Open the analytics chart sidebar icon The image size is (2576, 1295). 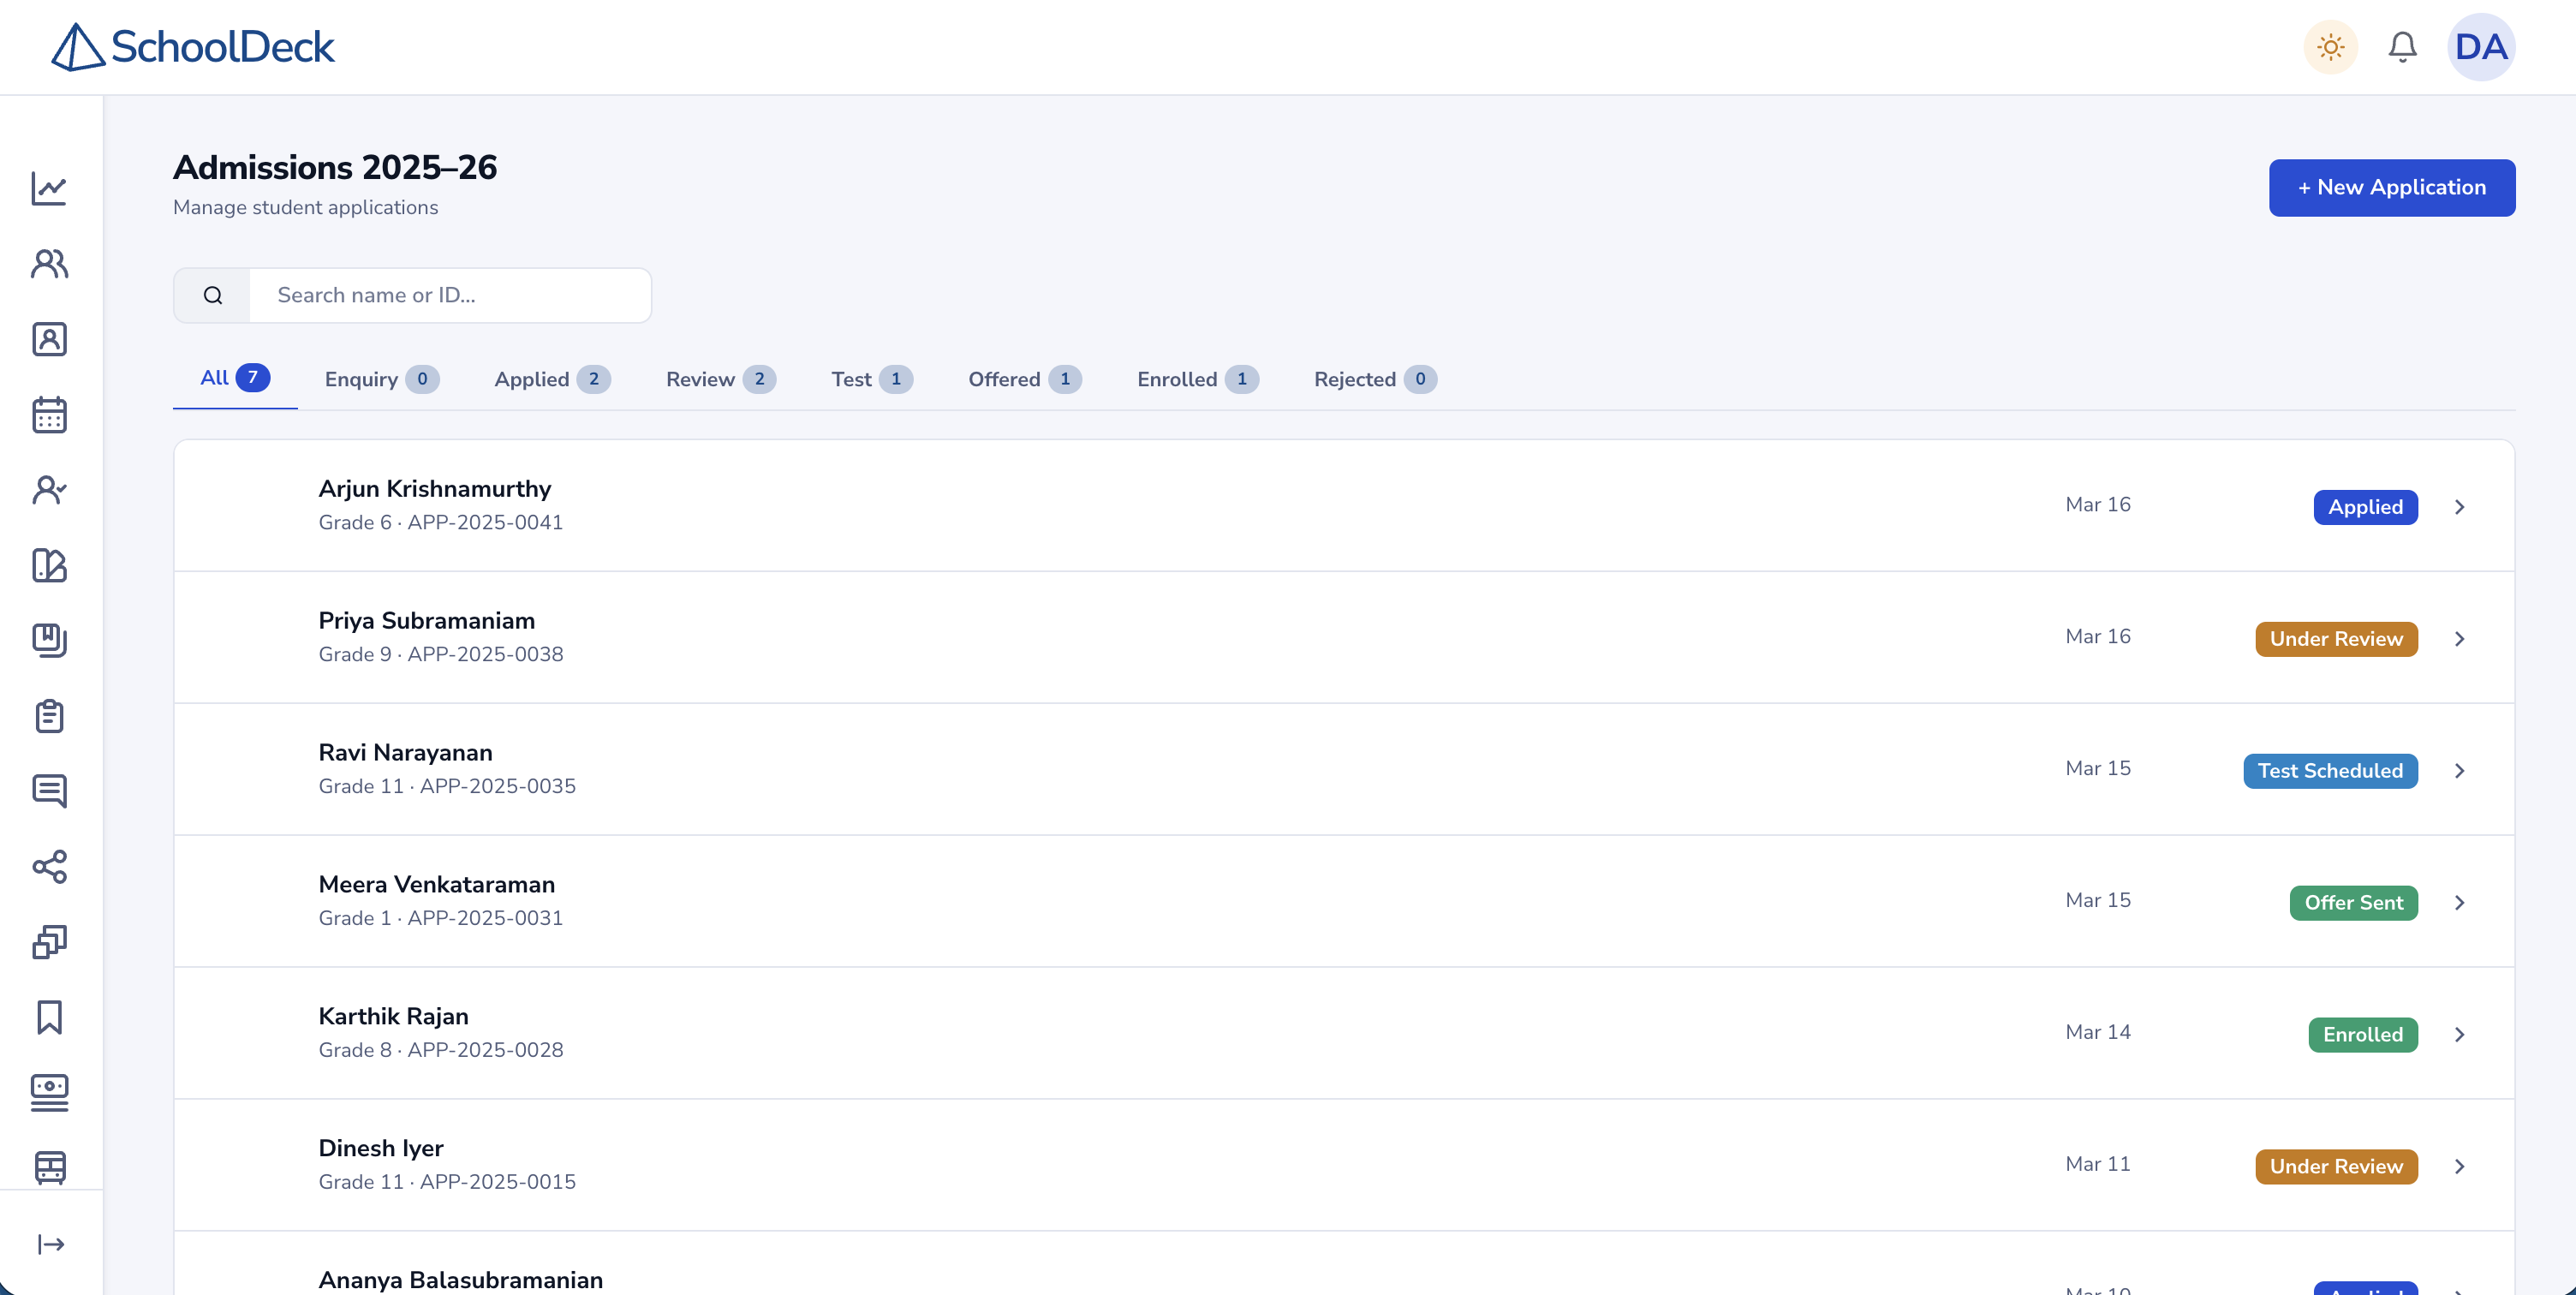(x=49, y=188)
